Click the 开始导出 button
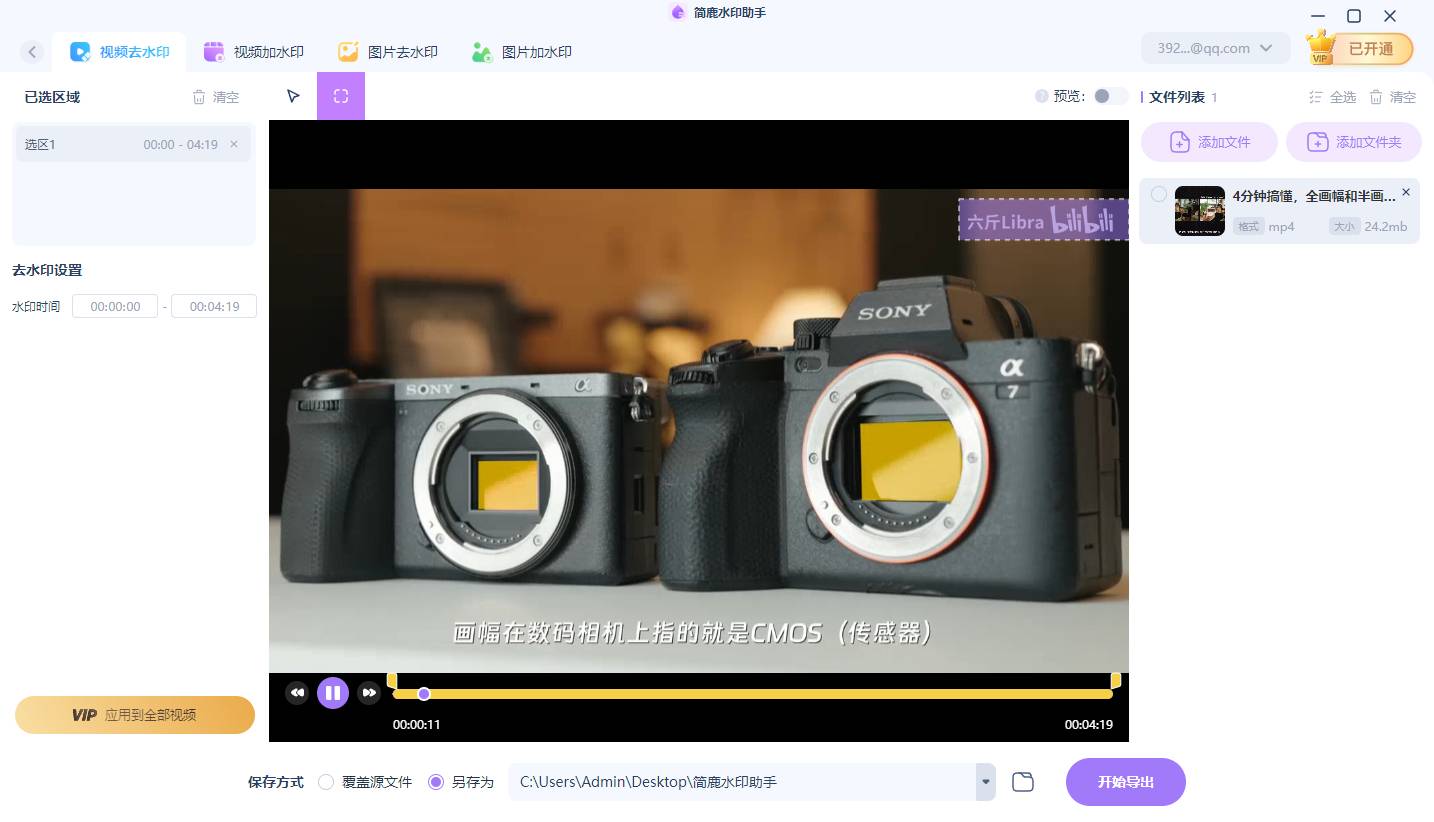Image resolution: width=1434 pixels, height=822 pixels. [1126, 782]
